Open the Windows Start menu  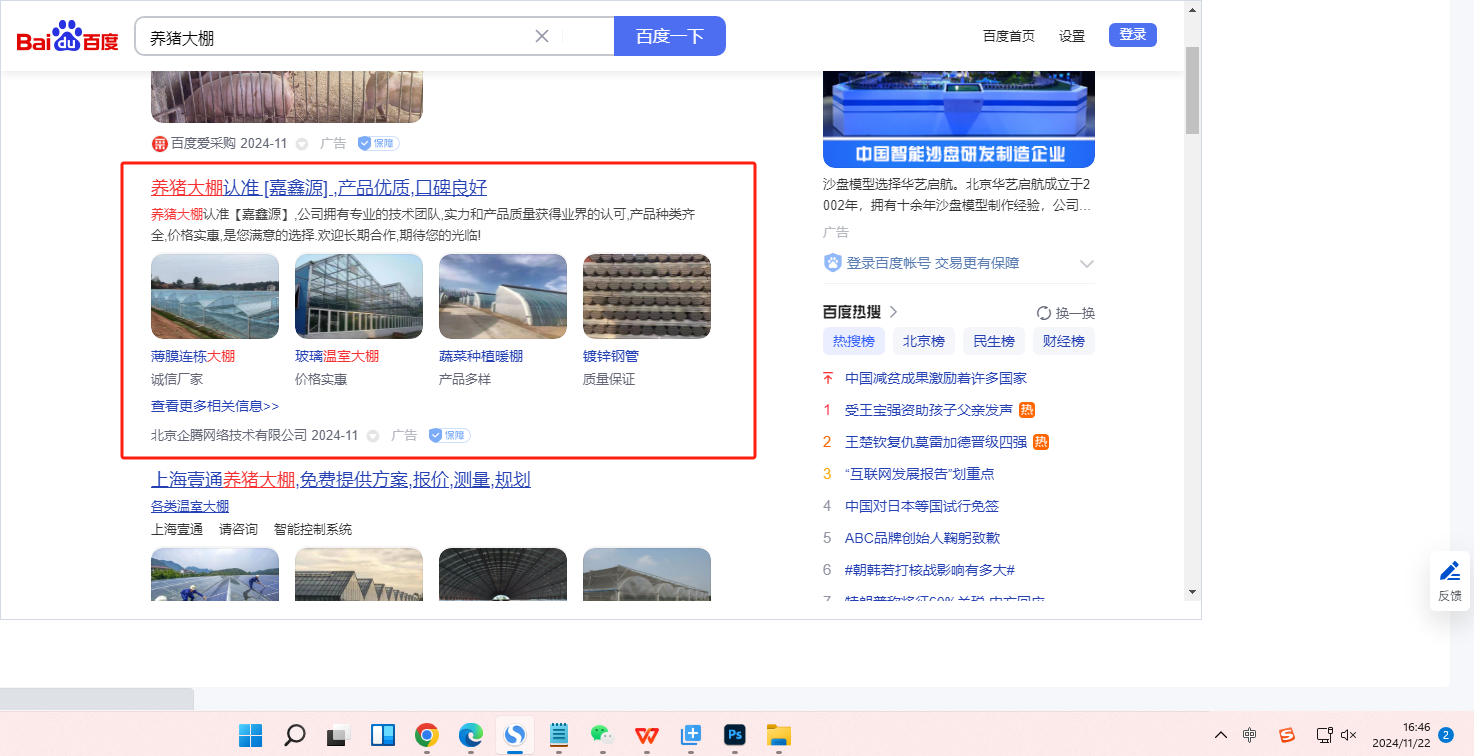[250, 736]
